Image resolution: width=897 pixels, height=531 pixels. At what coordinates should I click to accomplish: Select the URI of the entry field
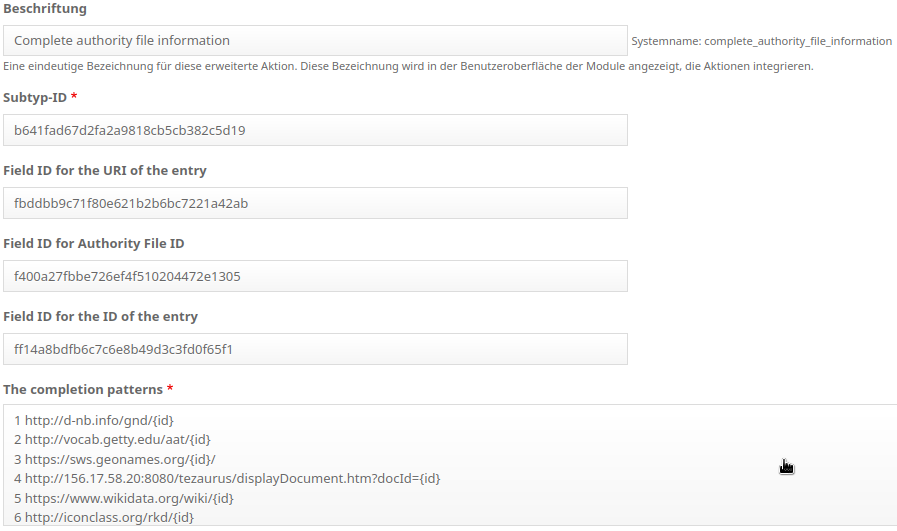(315, 203)
